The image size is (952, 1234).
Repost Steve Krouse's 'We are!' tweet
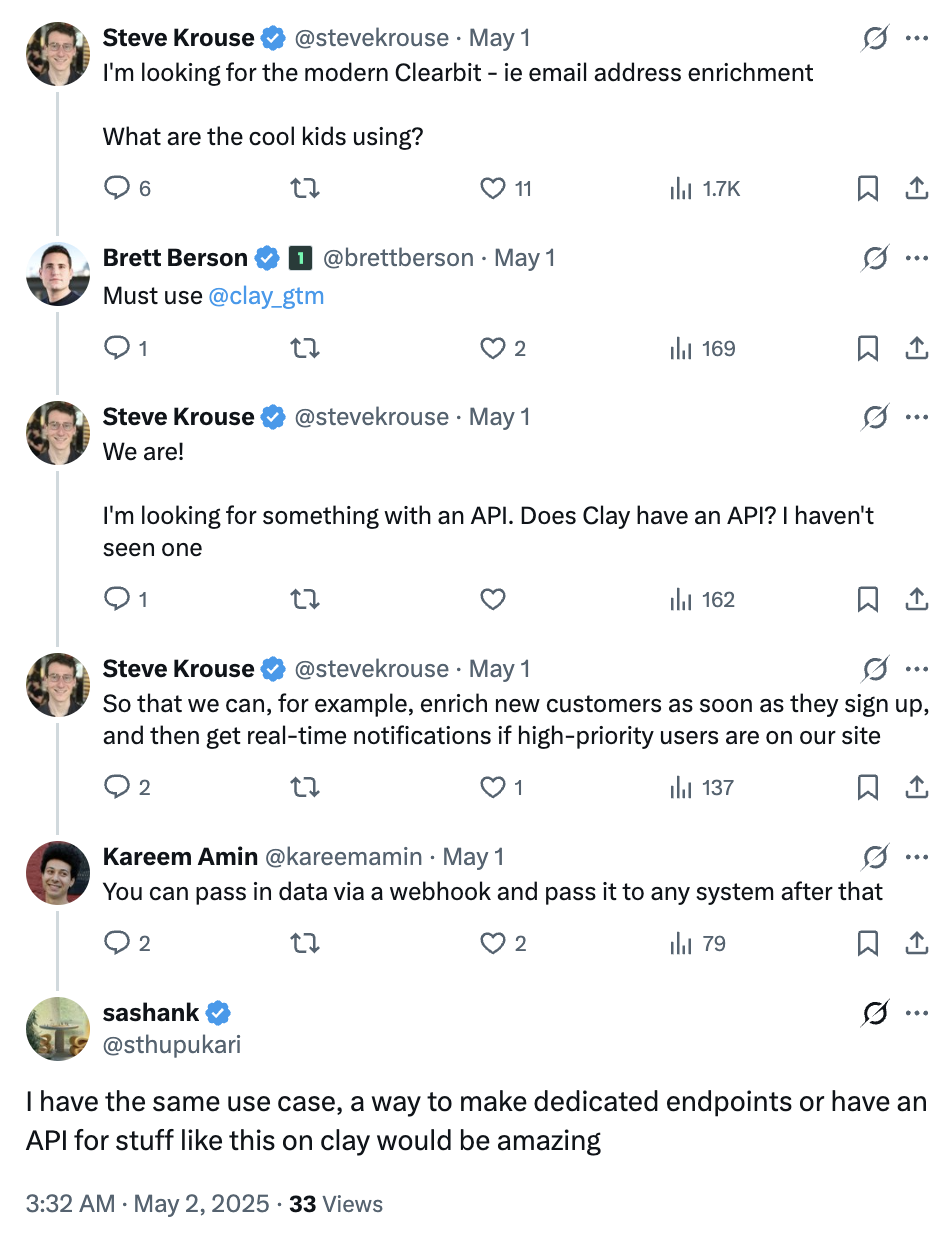pos(304,599)
